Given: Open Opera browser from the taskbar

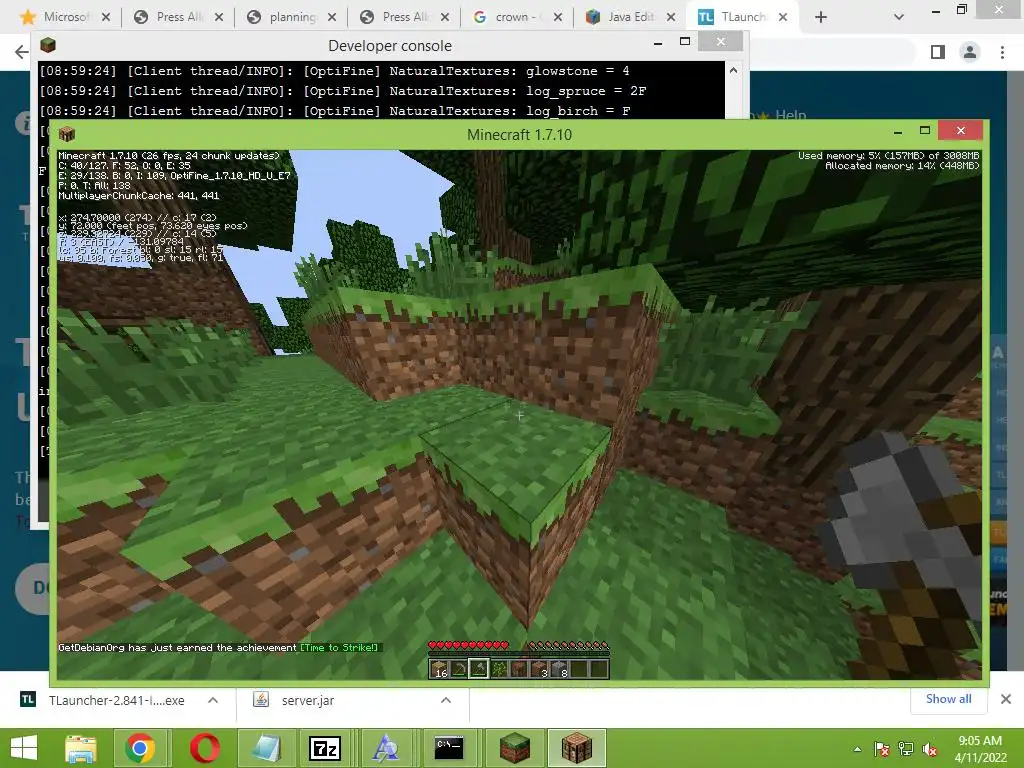Looking at the screenshot, I should click(x=205, y=748).
